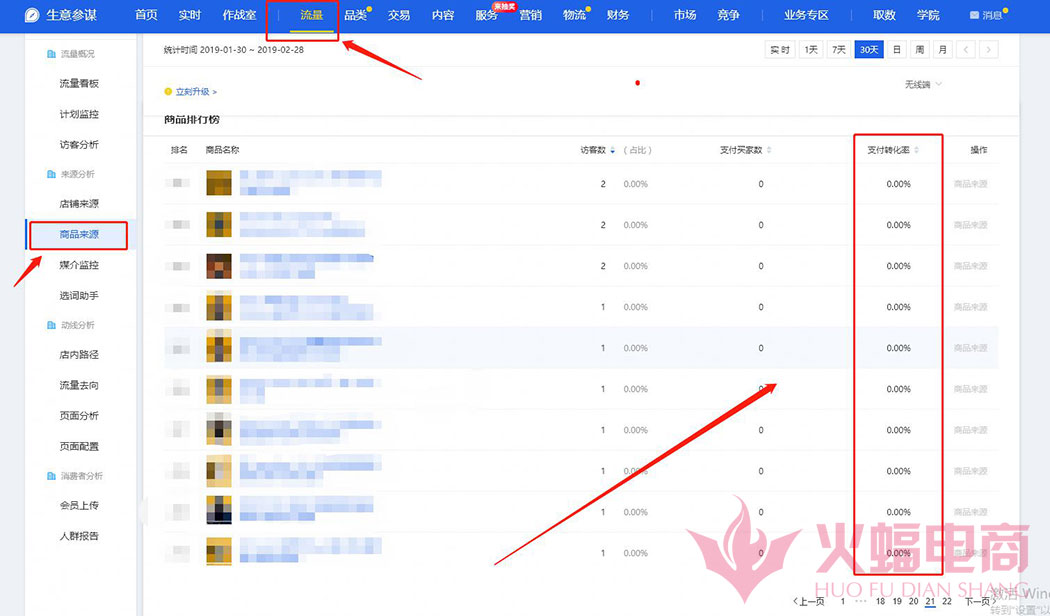
Task: Open the 消息 messages icon
Action: [974, 15]
